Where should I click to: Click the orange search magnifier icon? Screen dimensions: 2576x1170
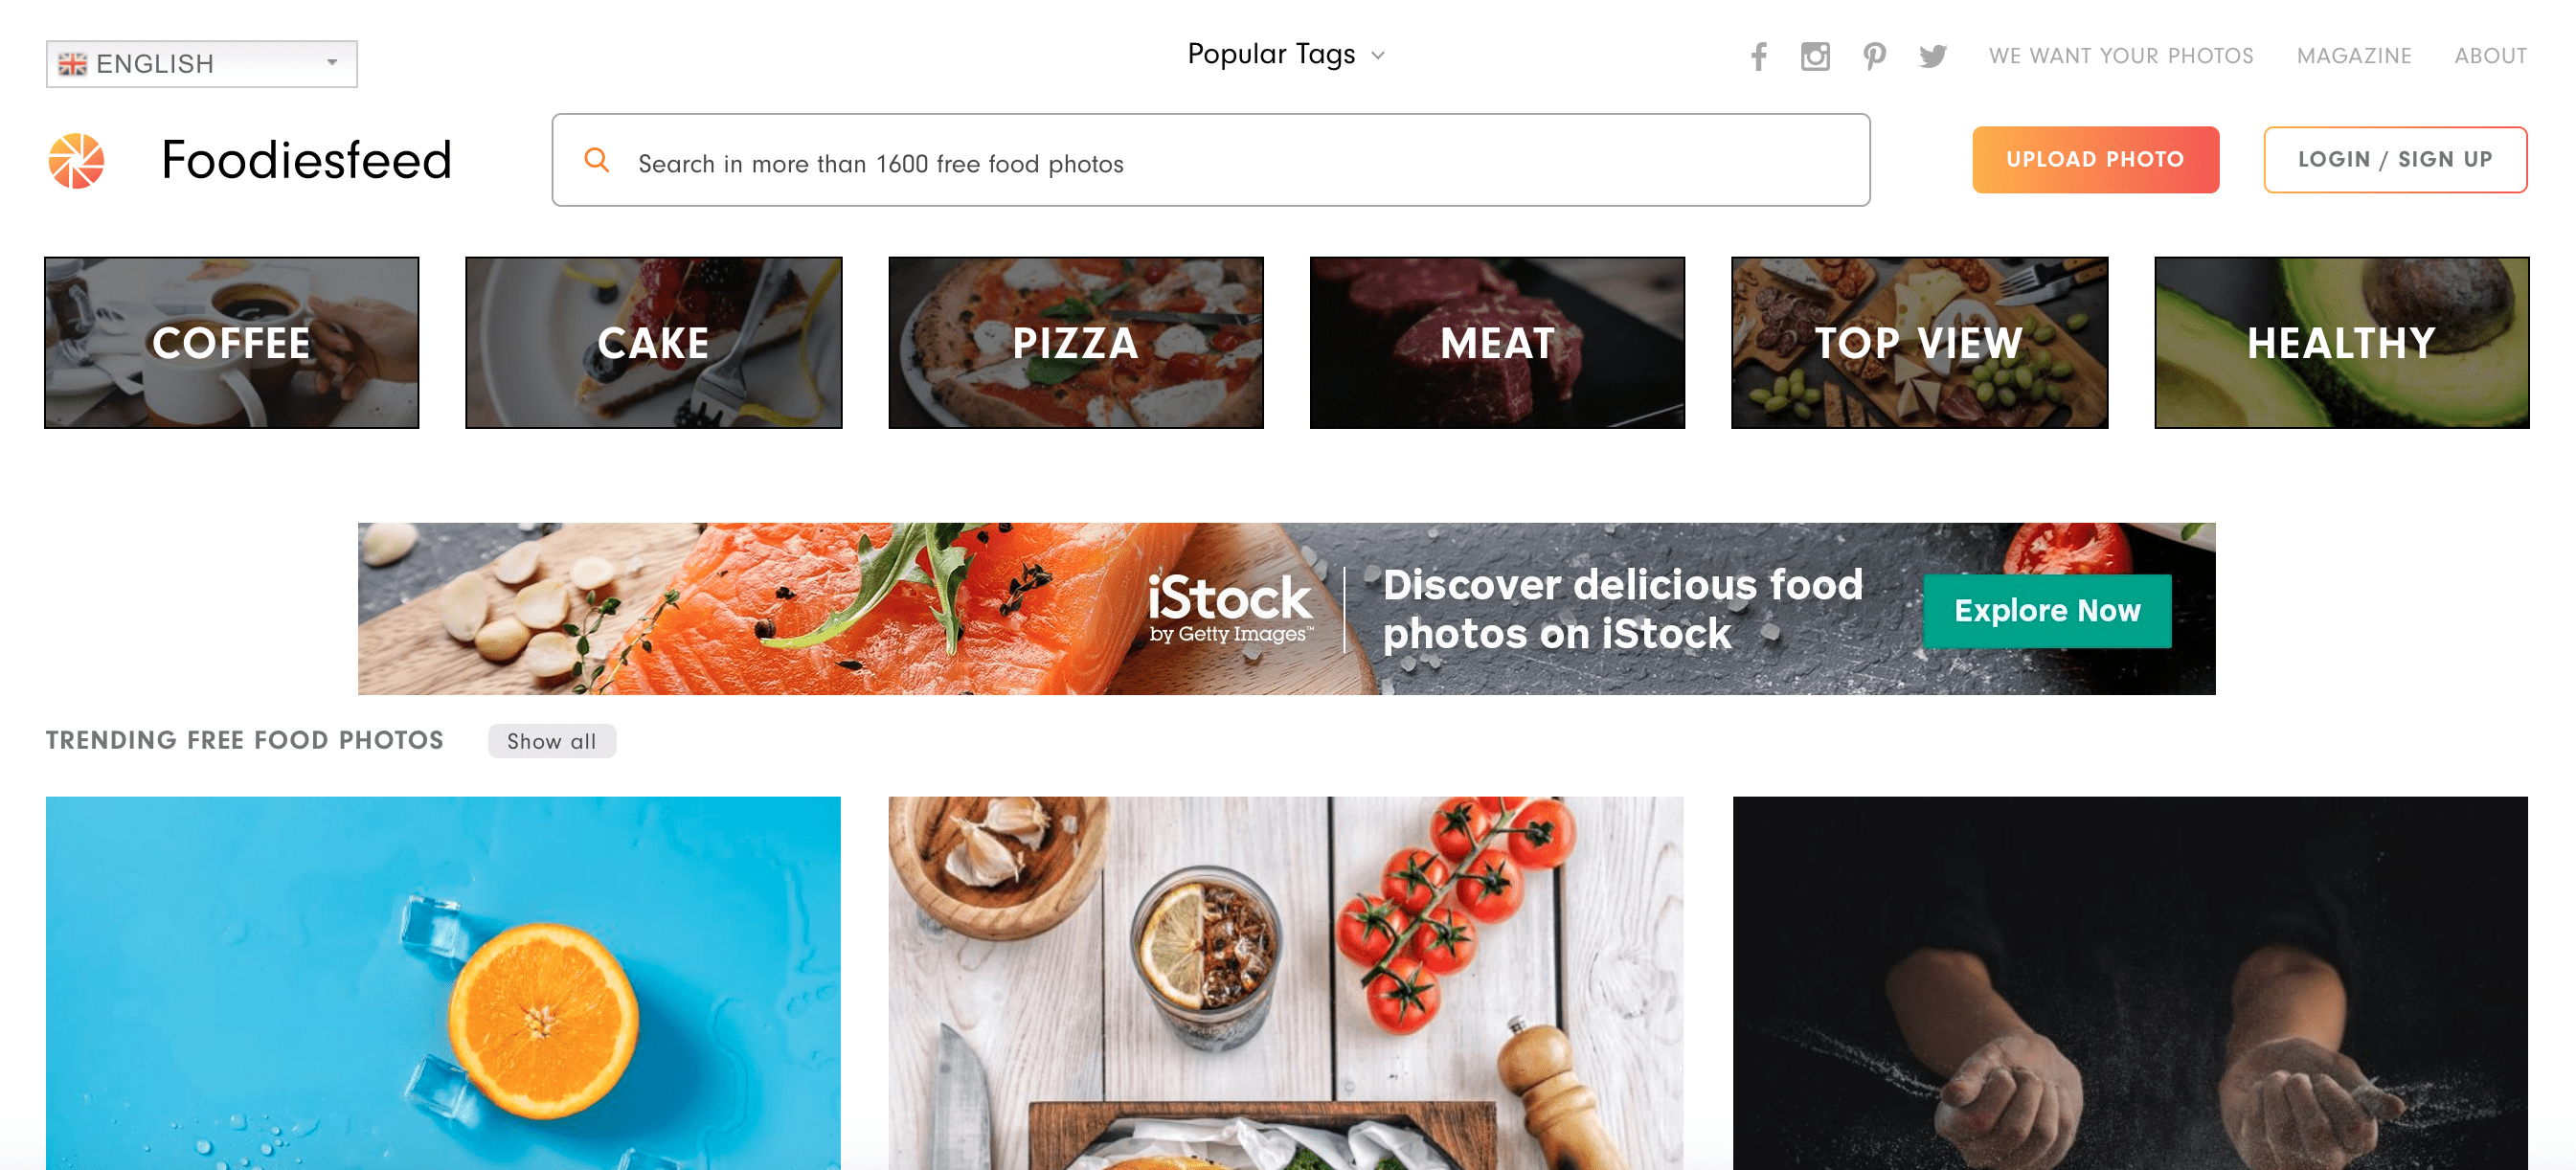(596, 160)
